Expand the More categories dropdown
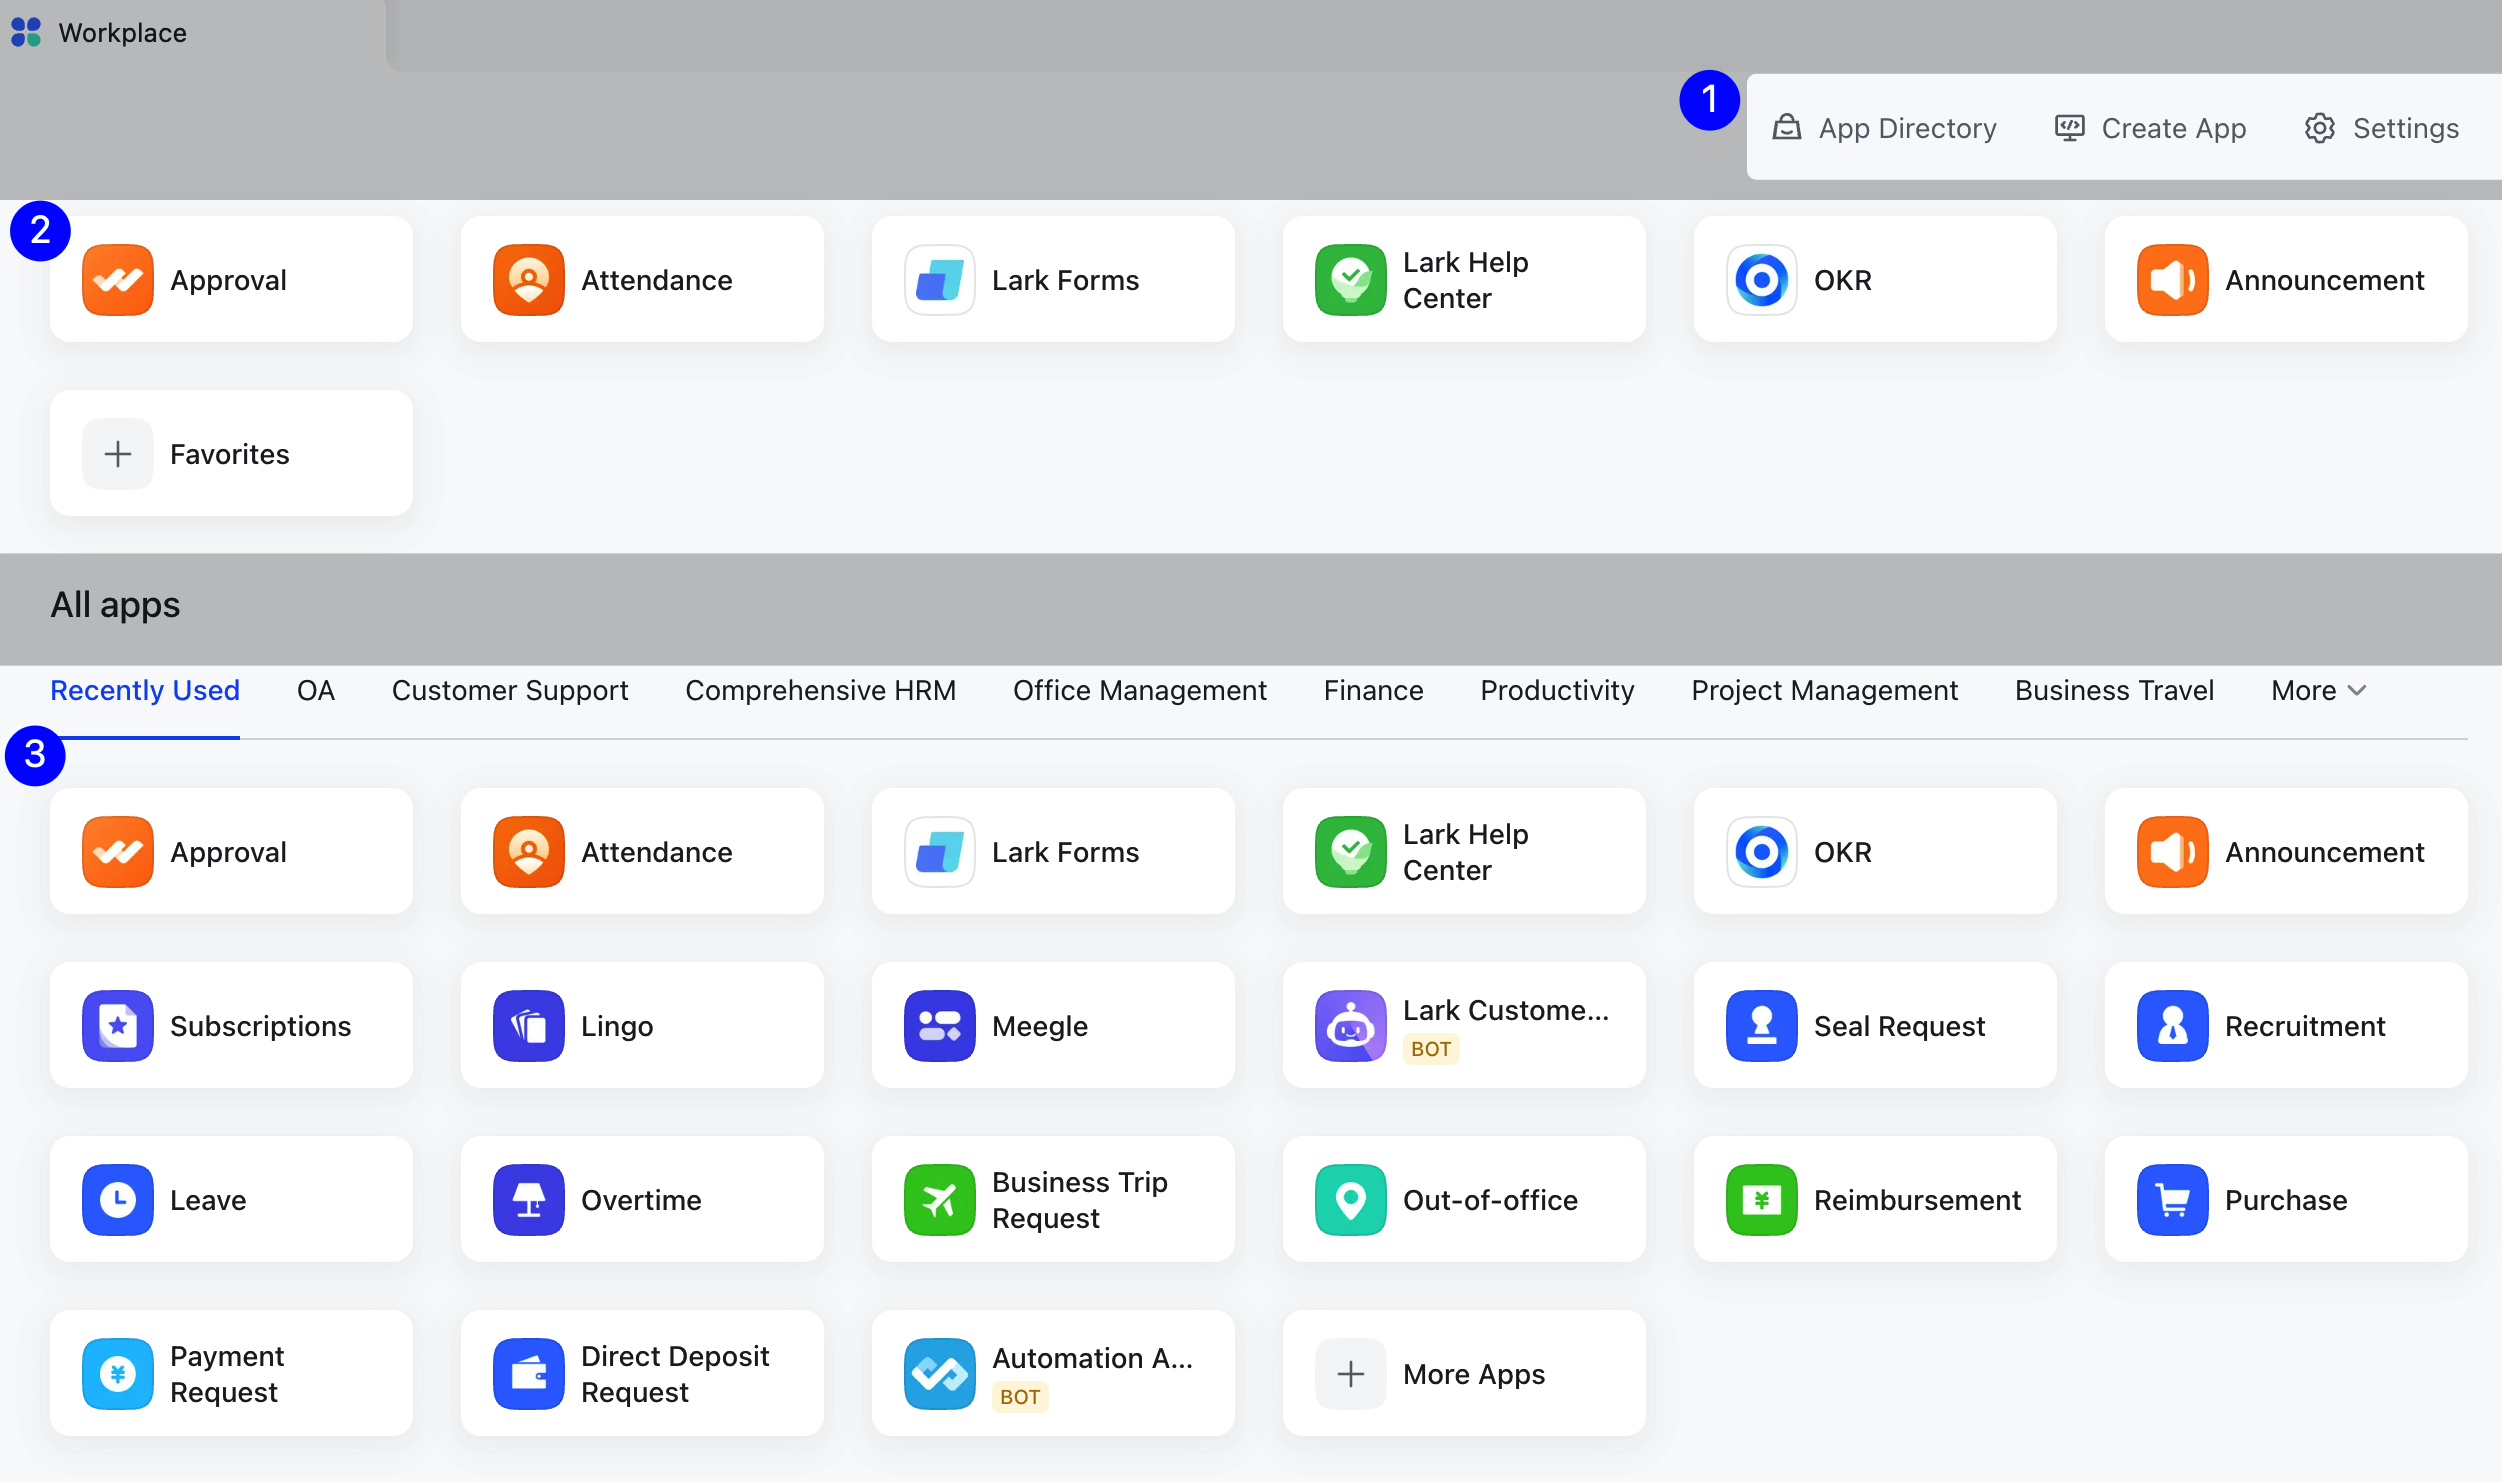 click(2318, 690)
